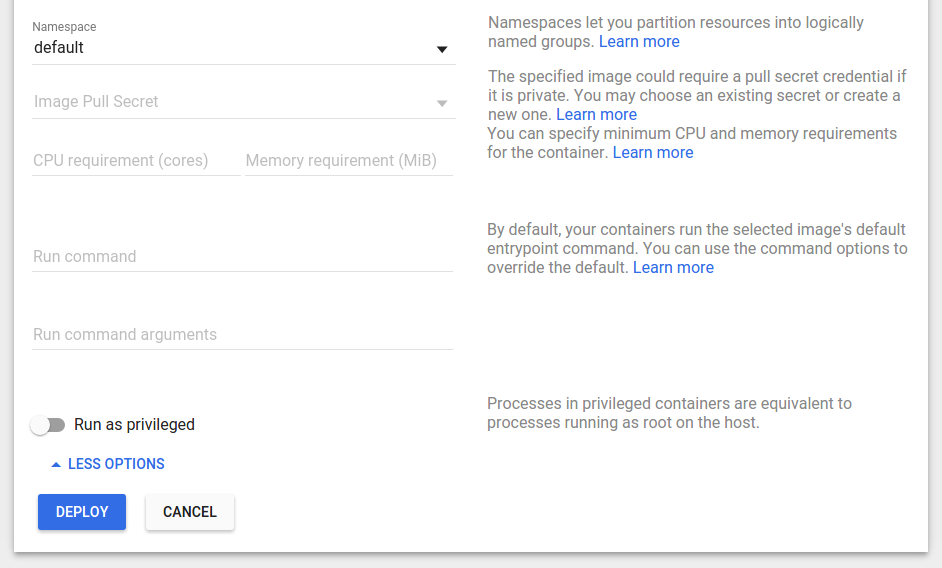Click the 'Run as privileged' label text
The width and height of the screenshot is (942, 568).
pos(134,425)
